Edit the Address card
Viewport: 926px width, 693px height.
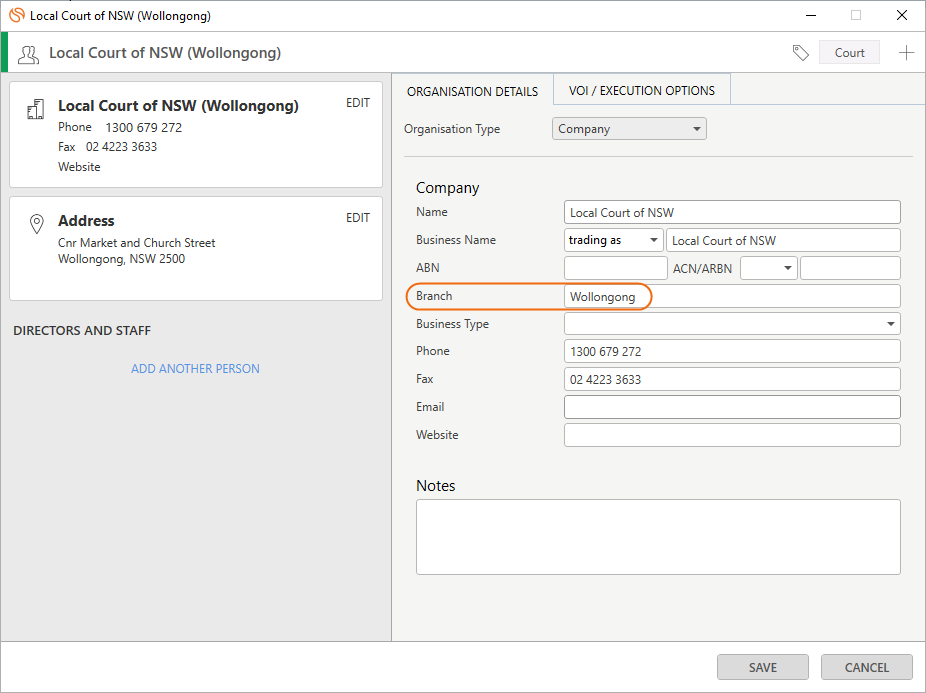coord(358,218)
